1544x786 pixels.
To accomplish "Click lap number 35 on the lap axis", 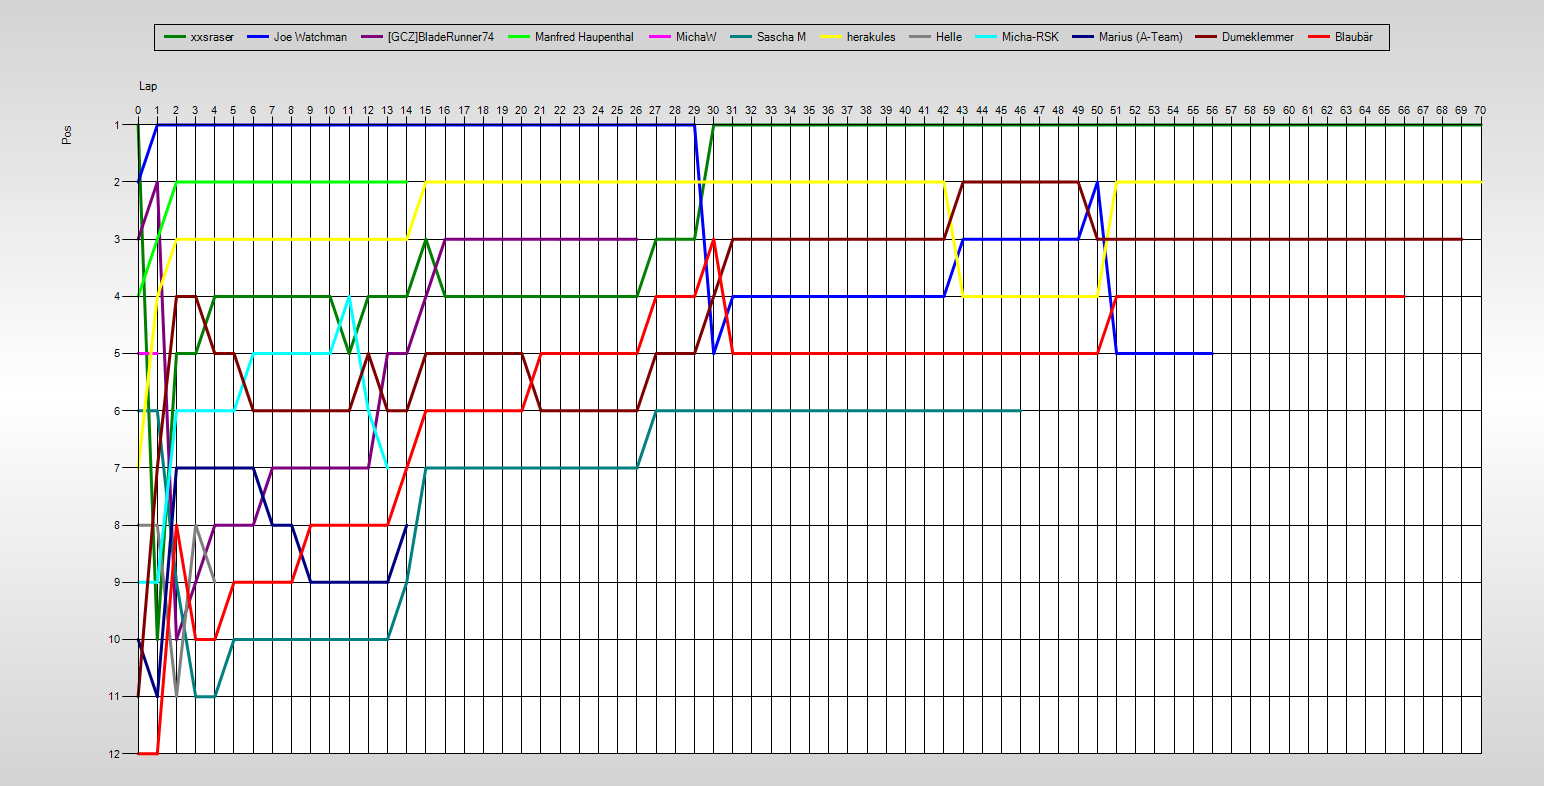I will pyautogui.click(x=809, y=110).
